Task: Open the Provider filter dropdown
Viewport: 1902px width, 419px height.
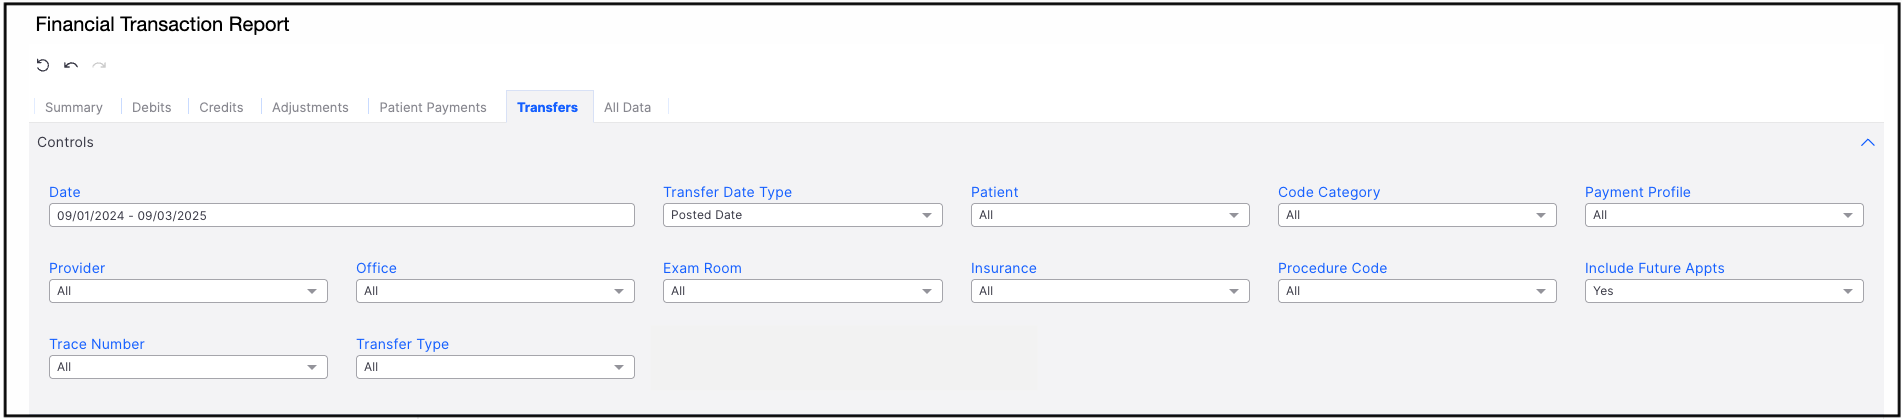Action: [188, 291]
